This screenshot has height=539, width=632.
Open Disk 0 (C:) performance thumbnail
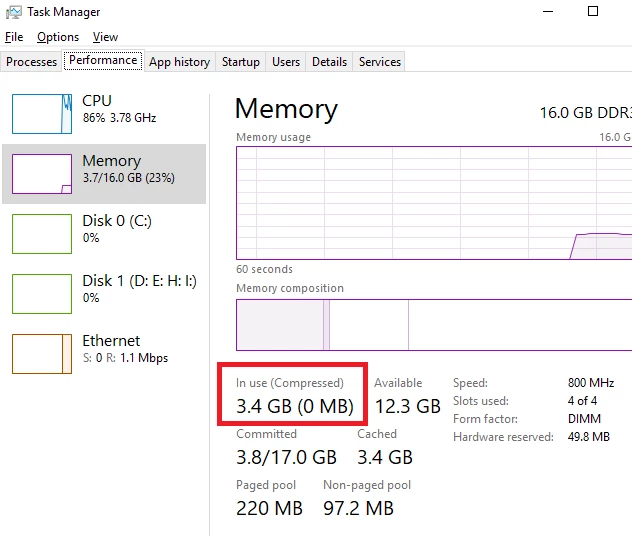[42, 234]
